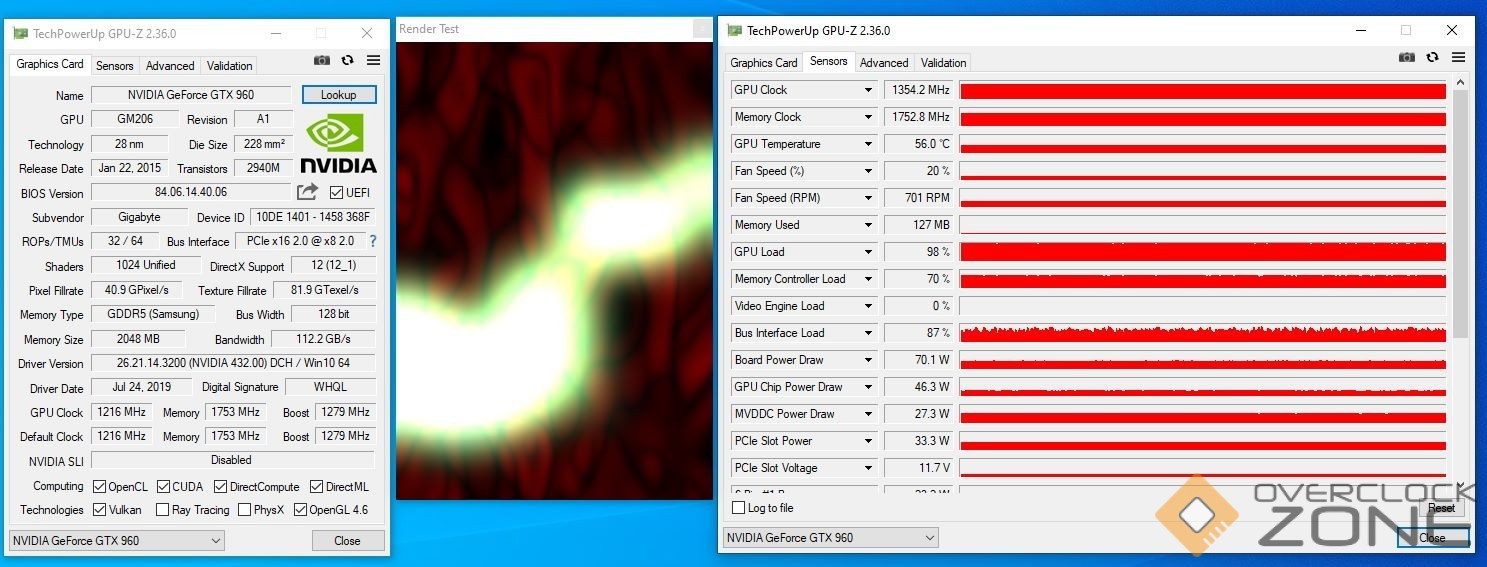Open the GPU Clock sensor dropdown arrow
This screenshot has width=1487, height=567.
[x=868, y=90]
